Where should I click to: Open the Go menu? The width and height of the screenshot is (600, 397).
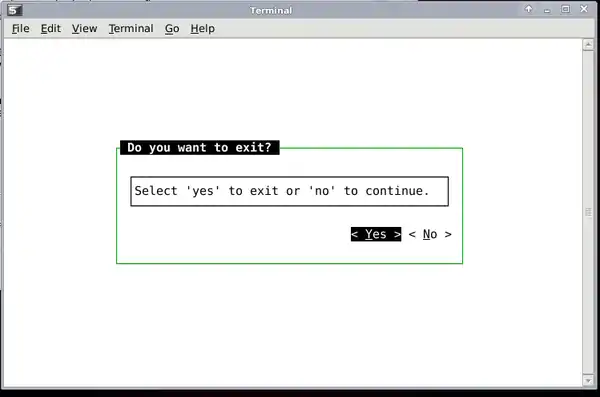(172, 29)
